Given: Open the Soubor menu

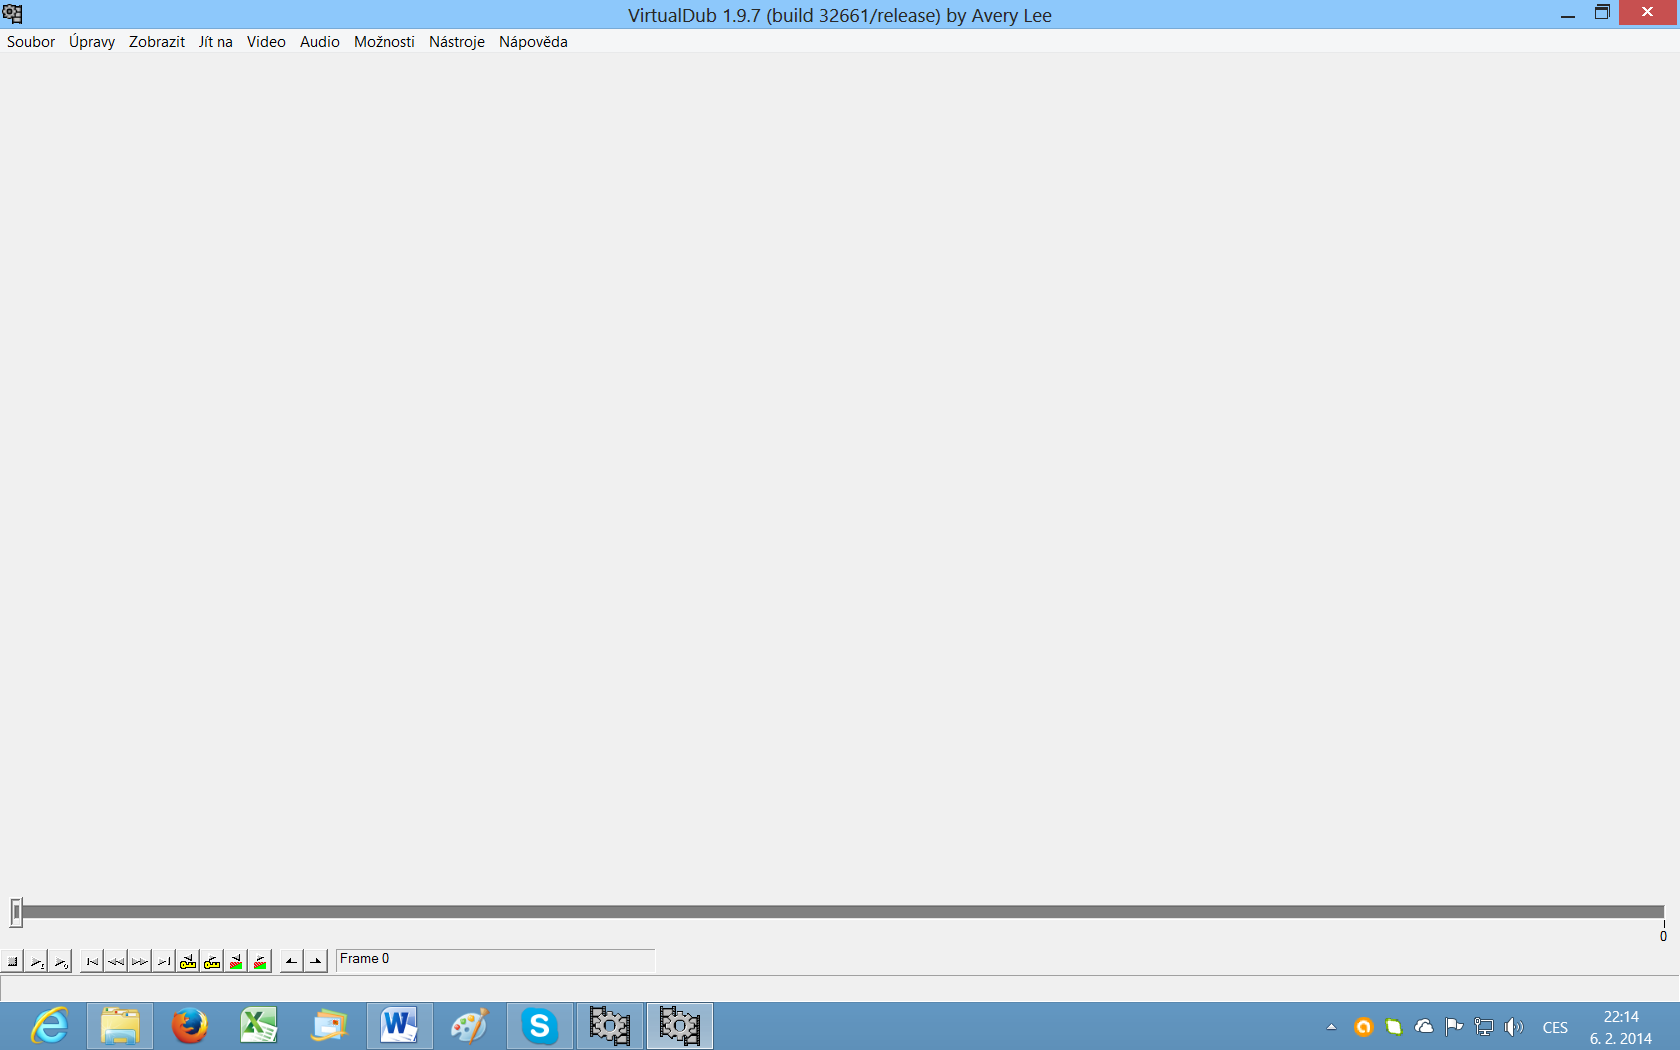Looking at the screenshot, I should [31, 42].
